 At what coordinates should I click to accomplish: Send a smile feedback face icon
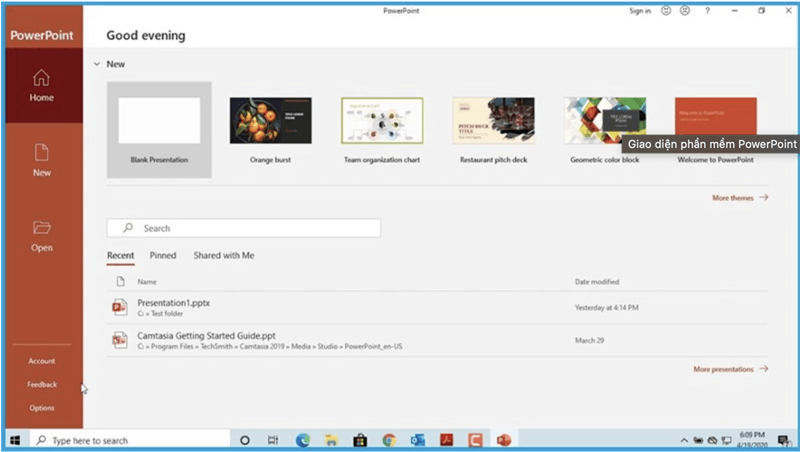(664, 11)
